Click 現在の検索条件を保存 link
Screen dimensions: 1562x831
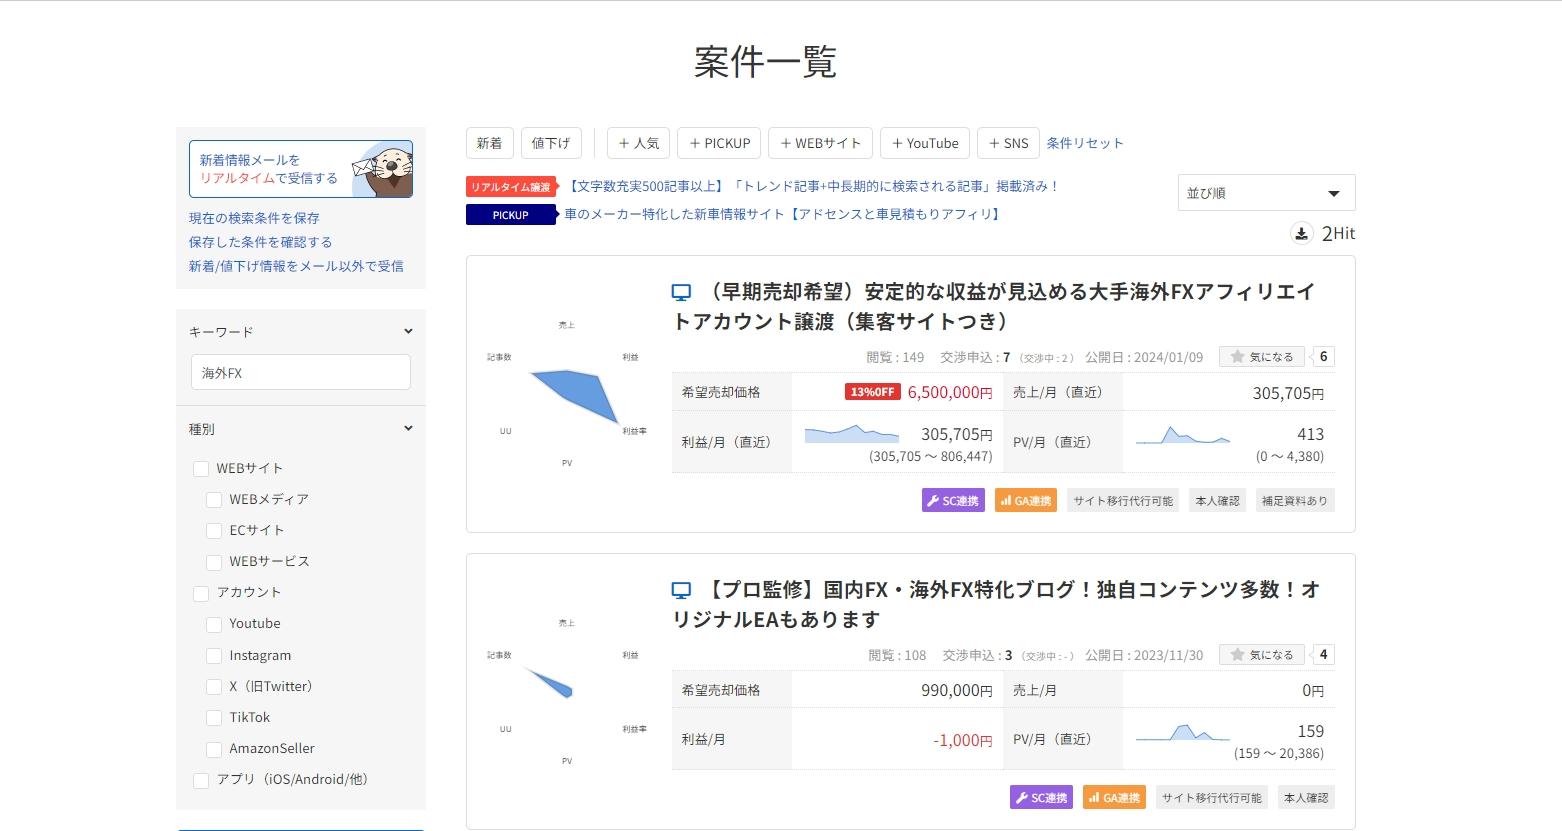coord(254,218)
